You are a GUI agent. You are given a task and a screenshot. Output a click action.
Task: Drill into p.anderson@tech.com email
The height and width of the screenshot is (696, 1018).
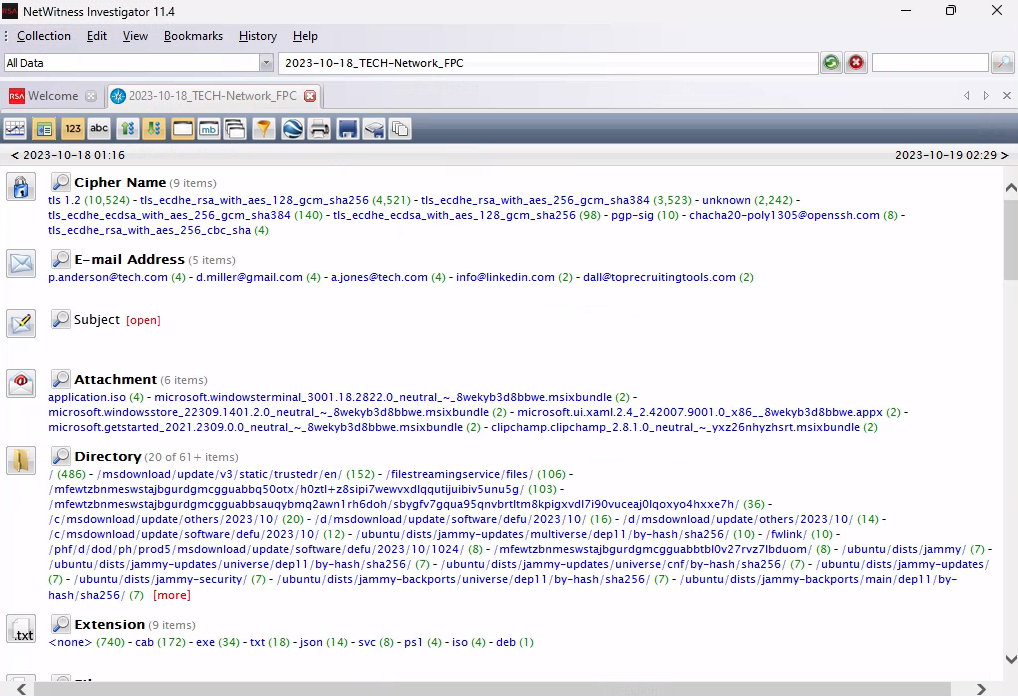coord(108,277)
